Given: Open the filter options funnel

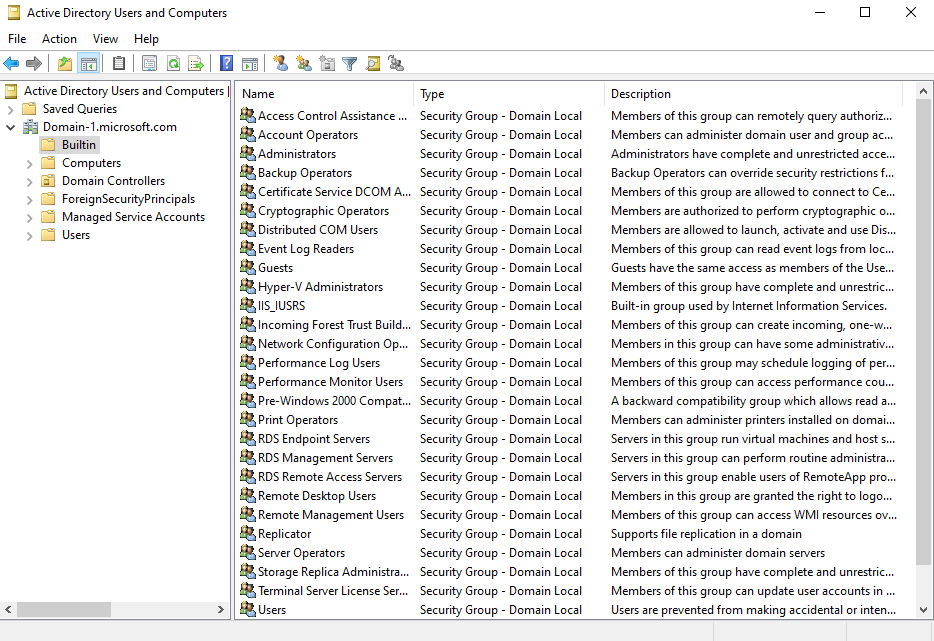Looking at the screenshot, I should (x=350, y=63).
